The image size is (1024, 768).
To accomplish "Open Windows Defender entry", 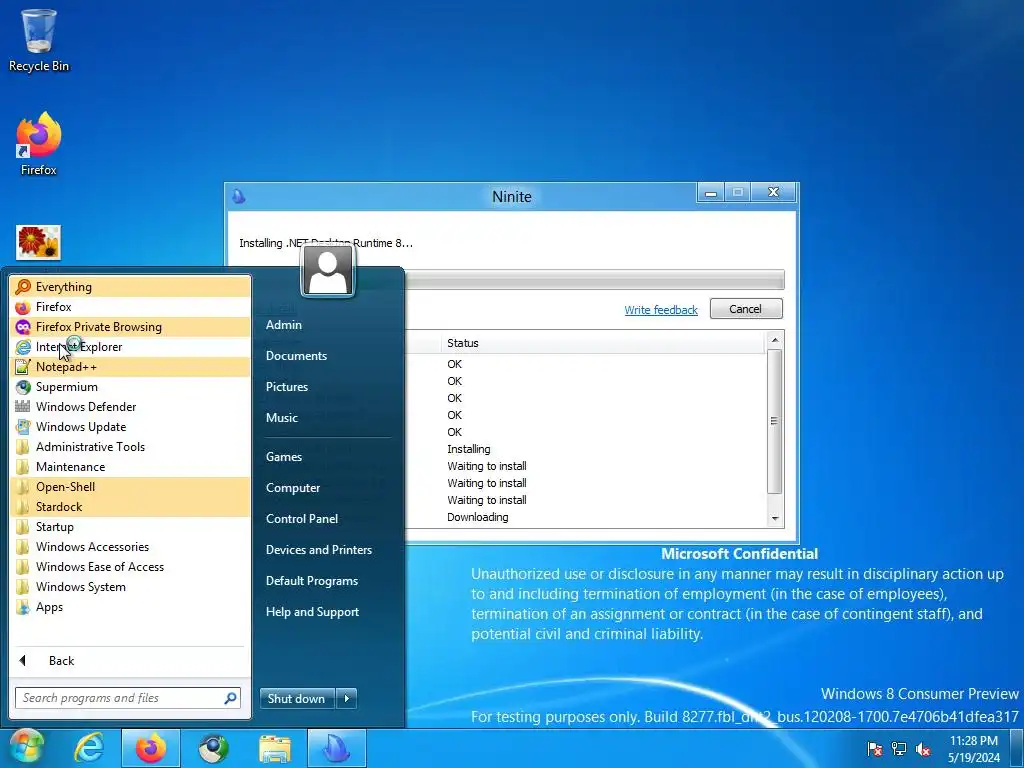I will [x=131, y=407].
